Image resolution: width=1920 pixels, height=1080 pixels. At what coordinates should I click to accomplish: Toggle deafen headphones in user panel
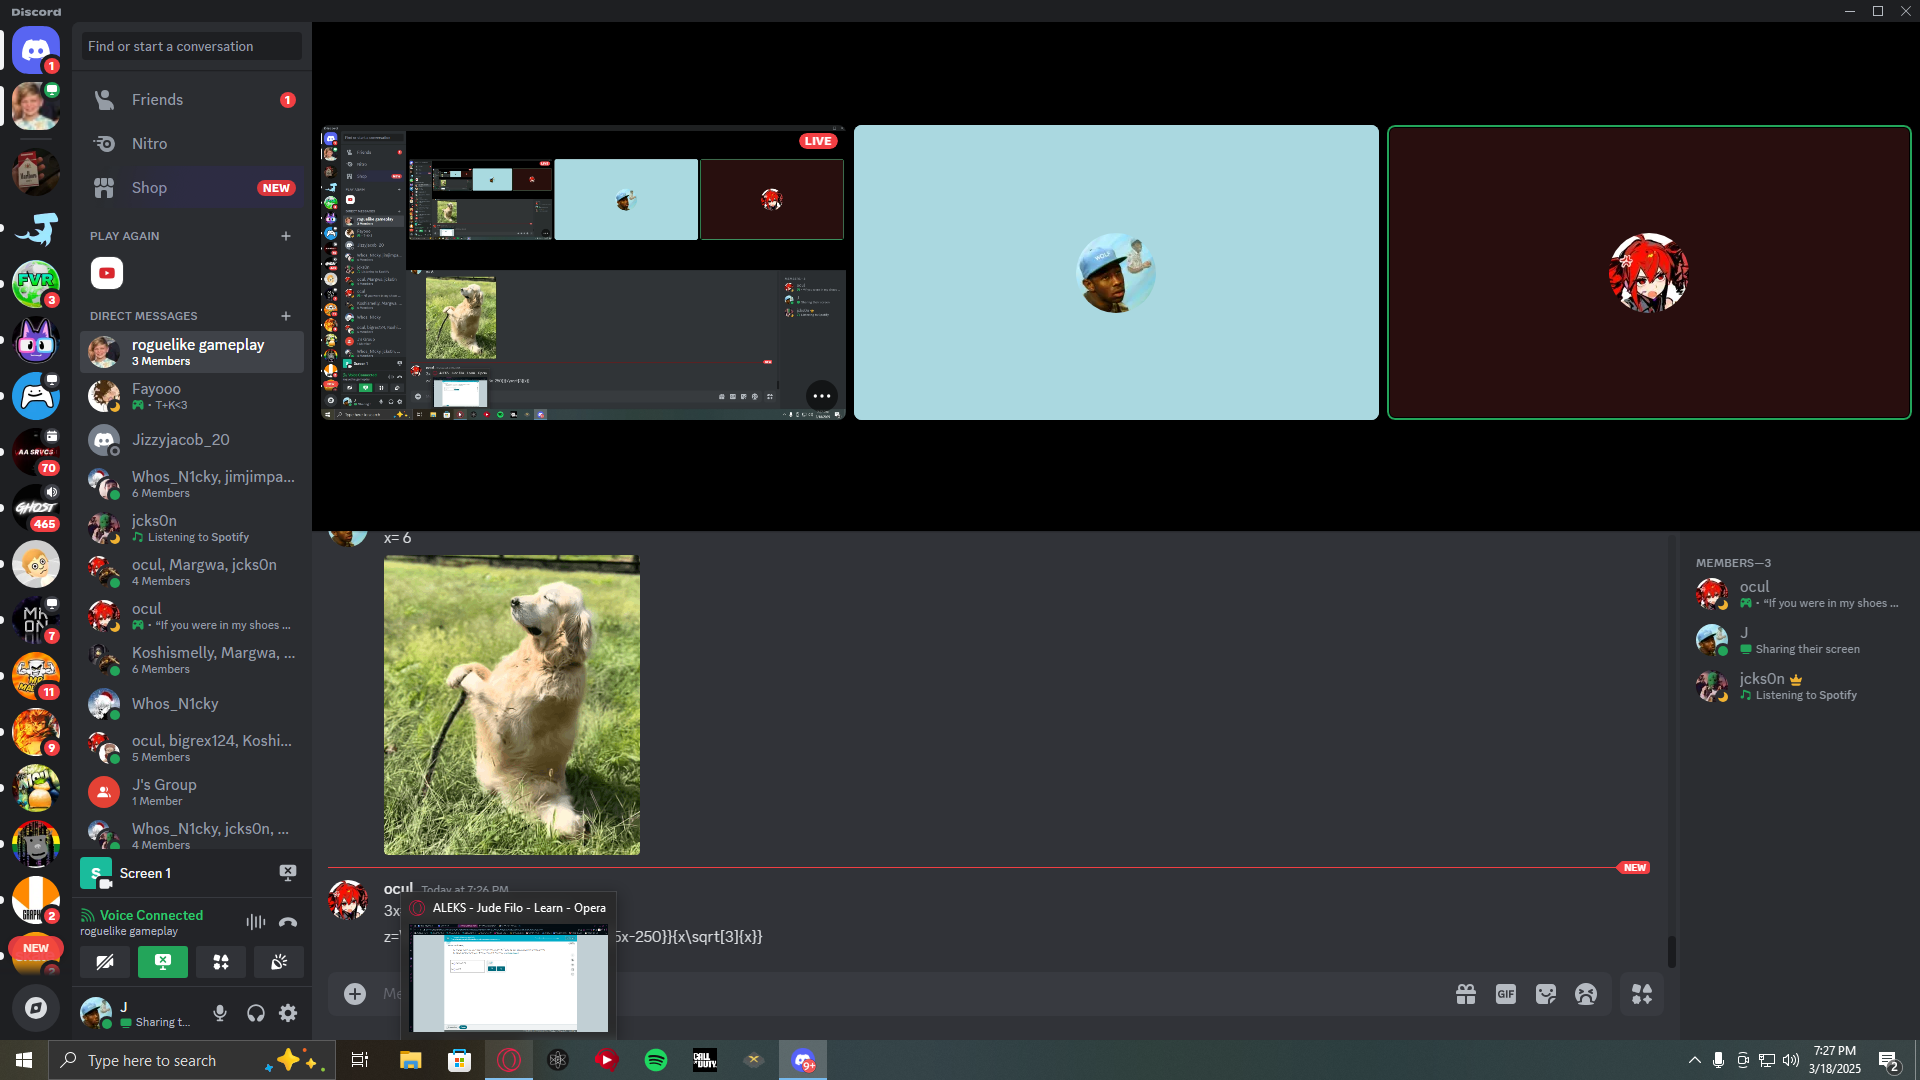256,1013
